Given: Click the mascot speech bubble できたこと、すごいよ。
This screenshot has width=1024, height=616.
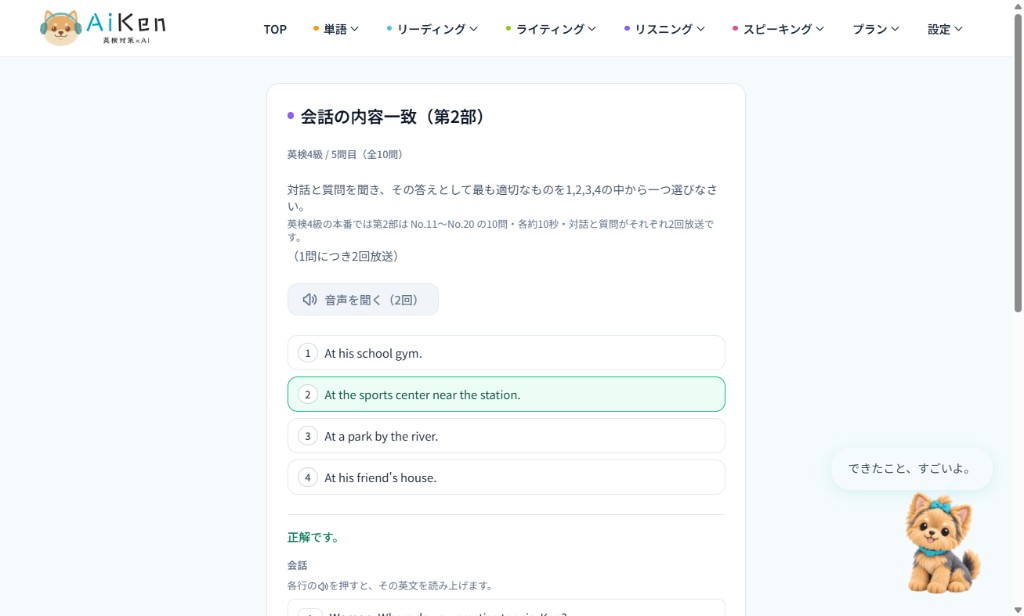Looking at the screenshot, I should click(x=912, y=468).
